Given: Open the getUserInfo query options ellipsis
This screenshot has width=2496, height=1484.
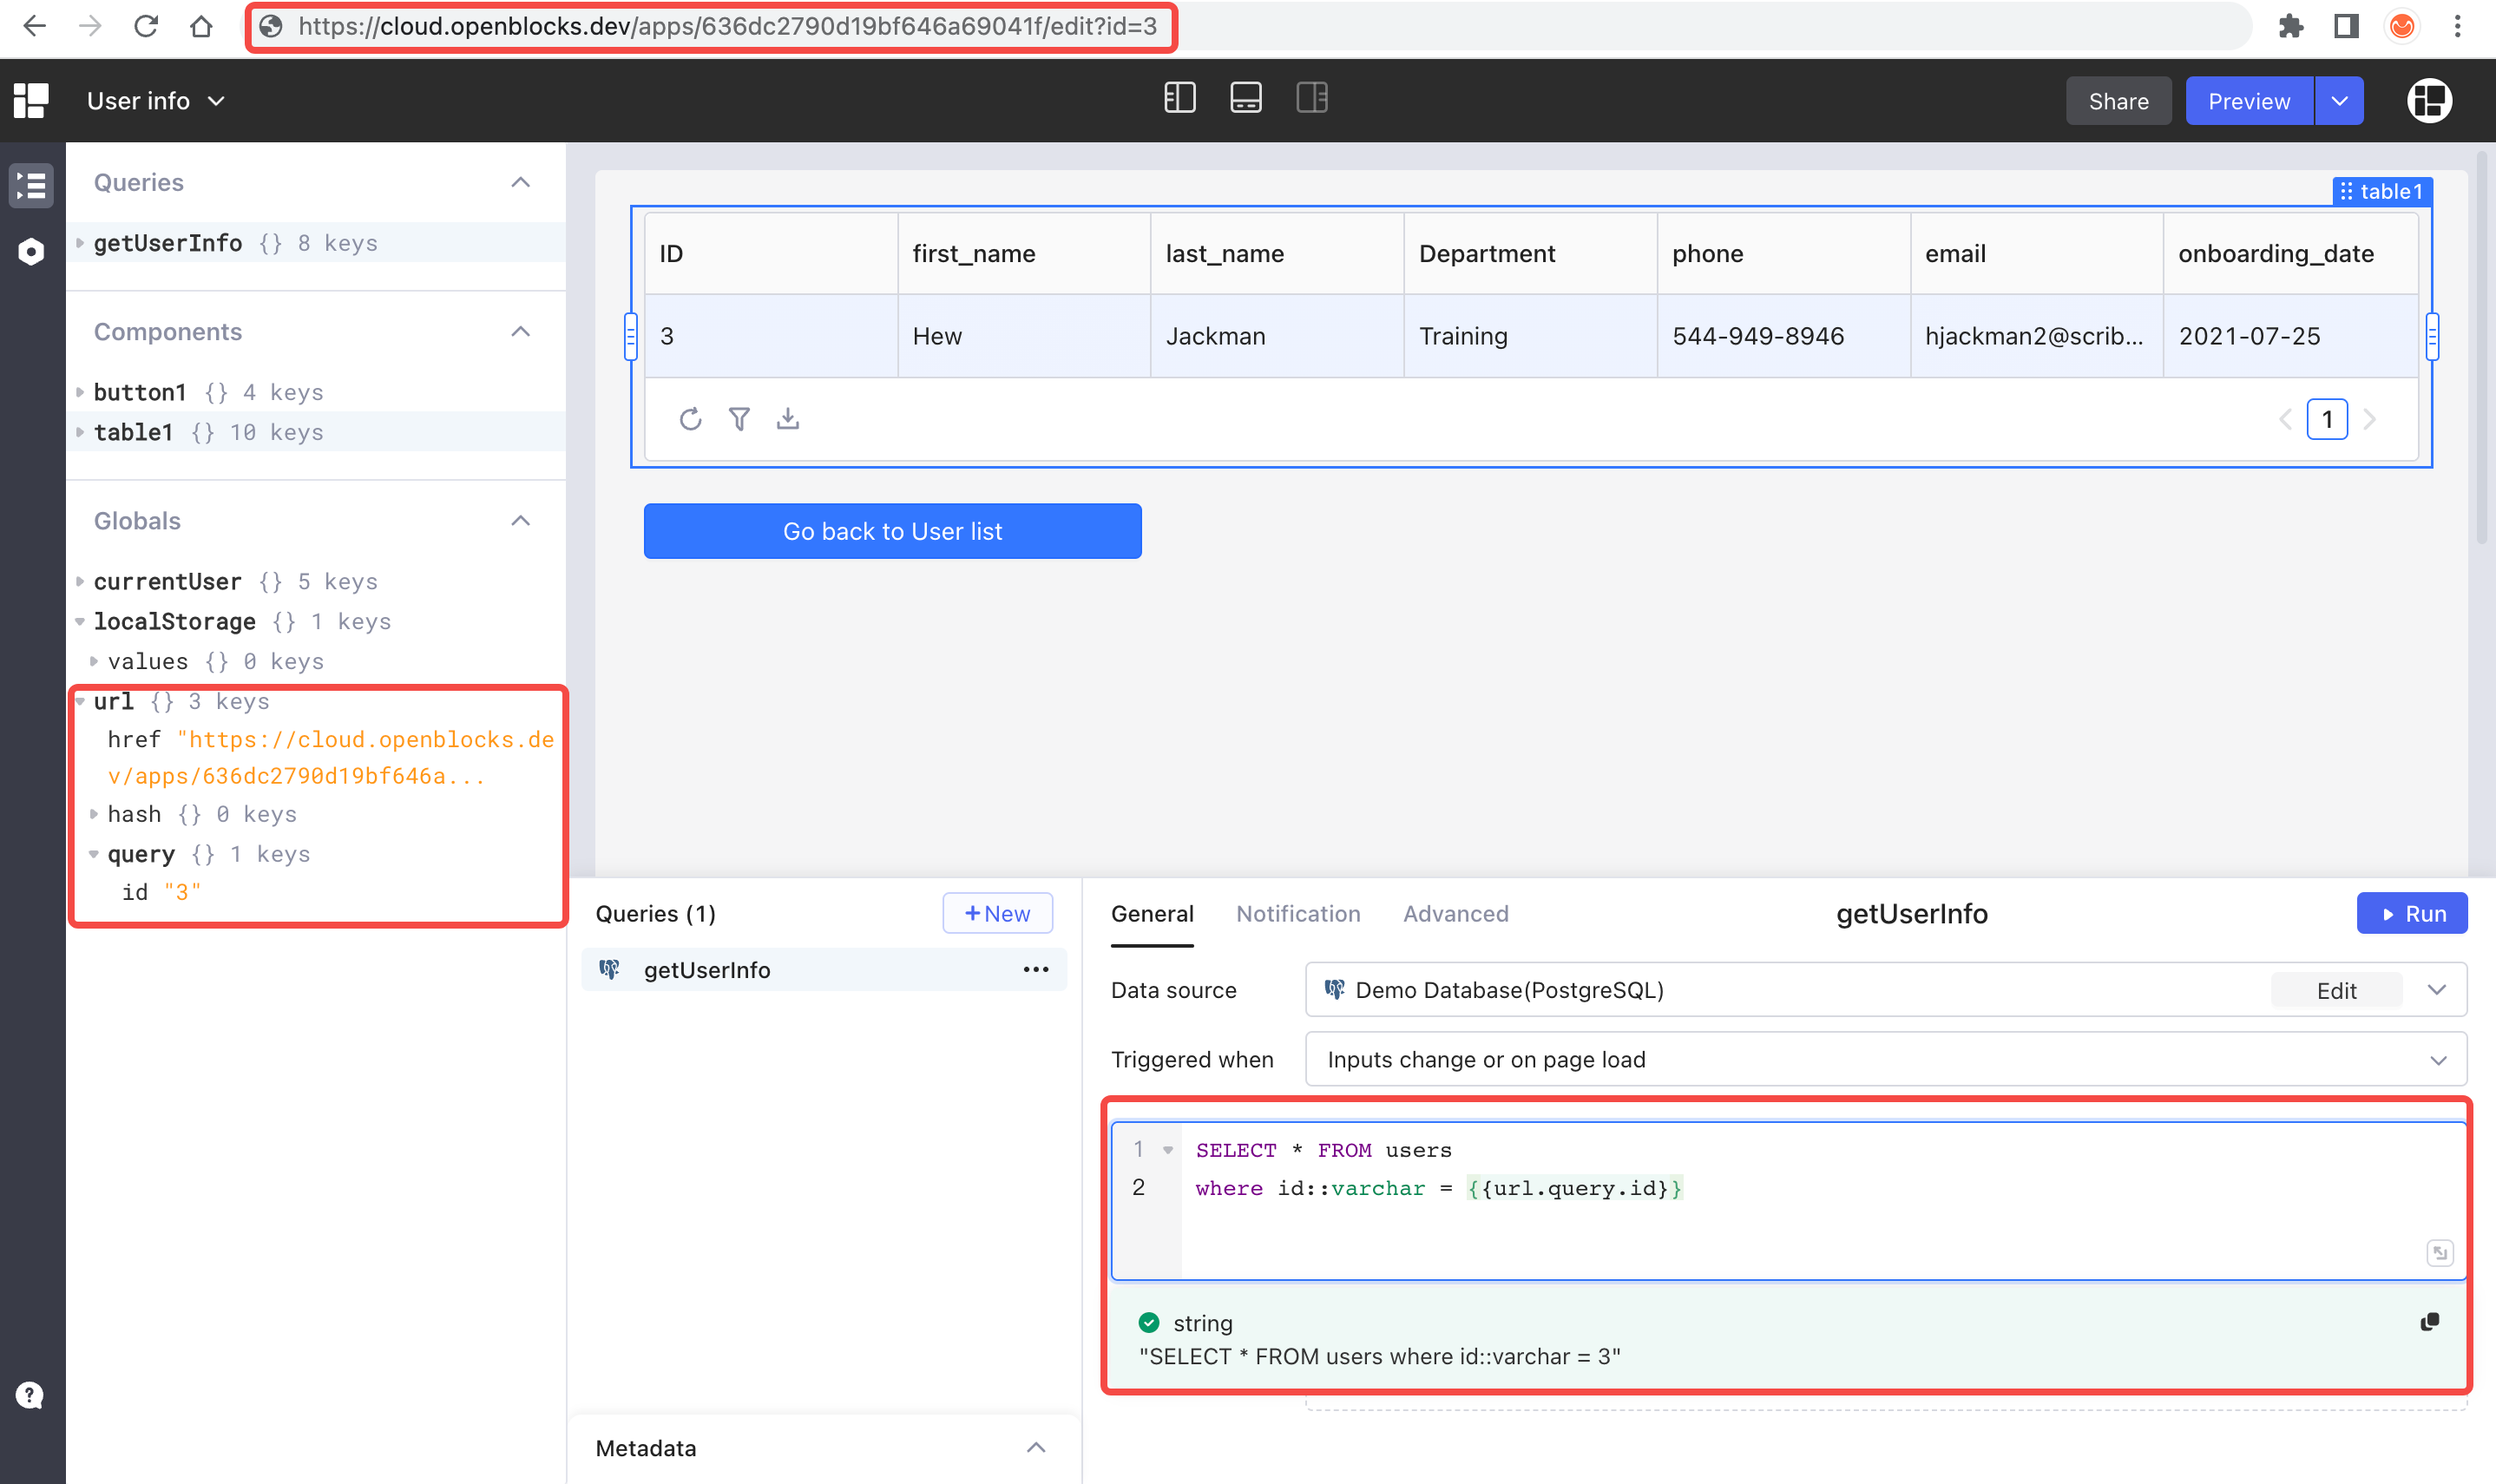Looking at the screenshot, I should [1036, 970].
